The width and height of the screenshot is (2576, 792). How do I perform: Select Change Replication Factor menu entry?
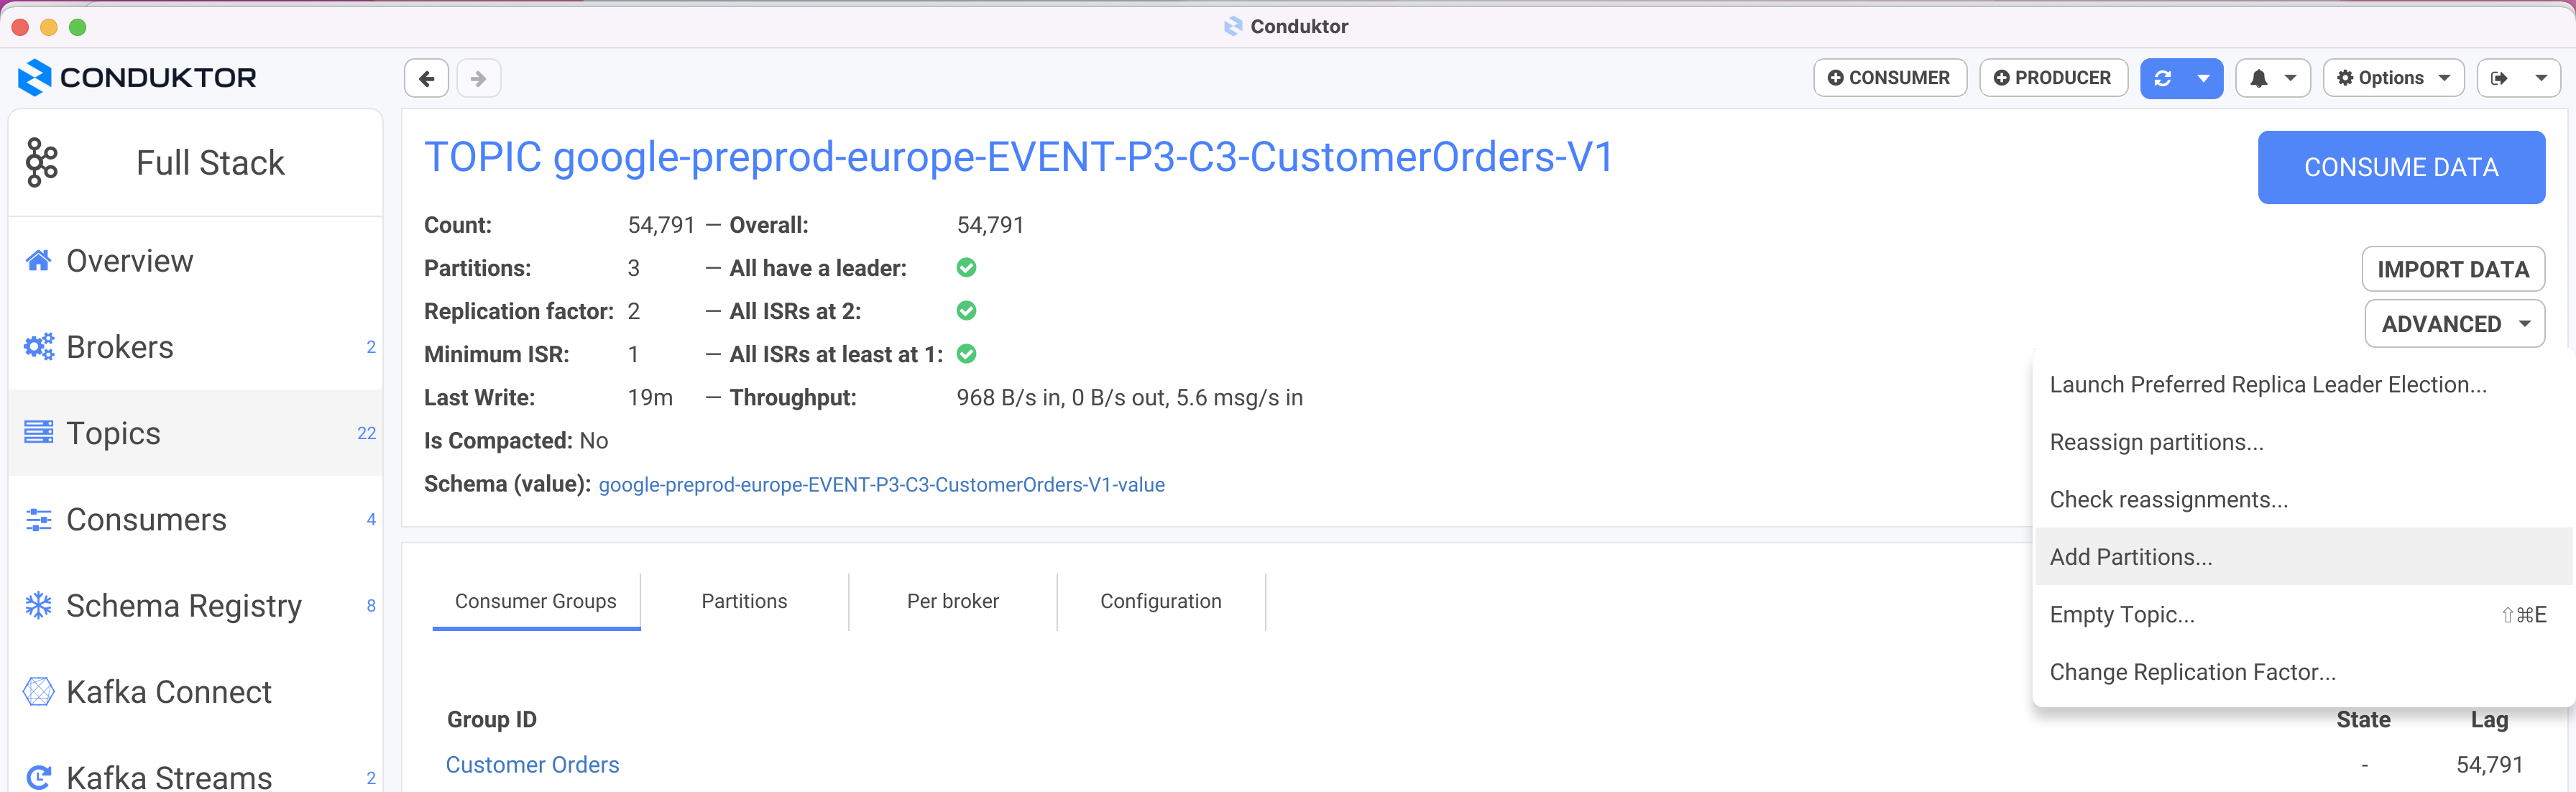click(2304, 672)
